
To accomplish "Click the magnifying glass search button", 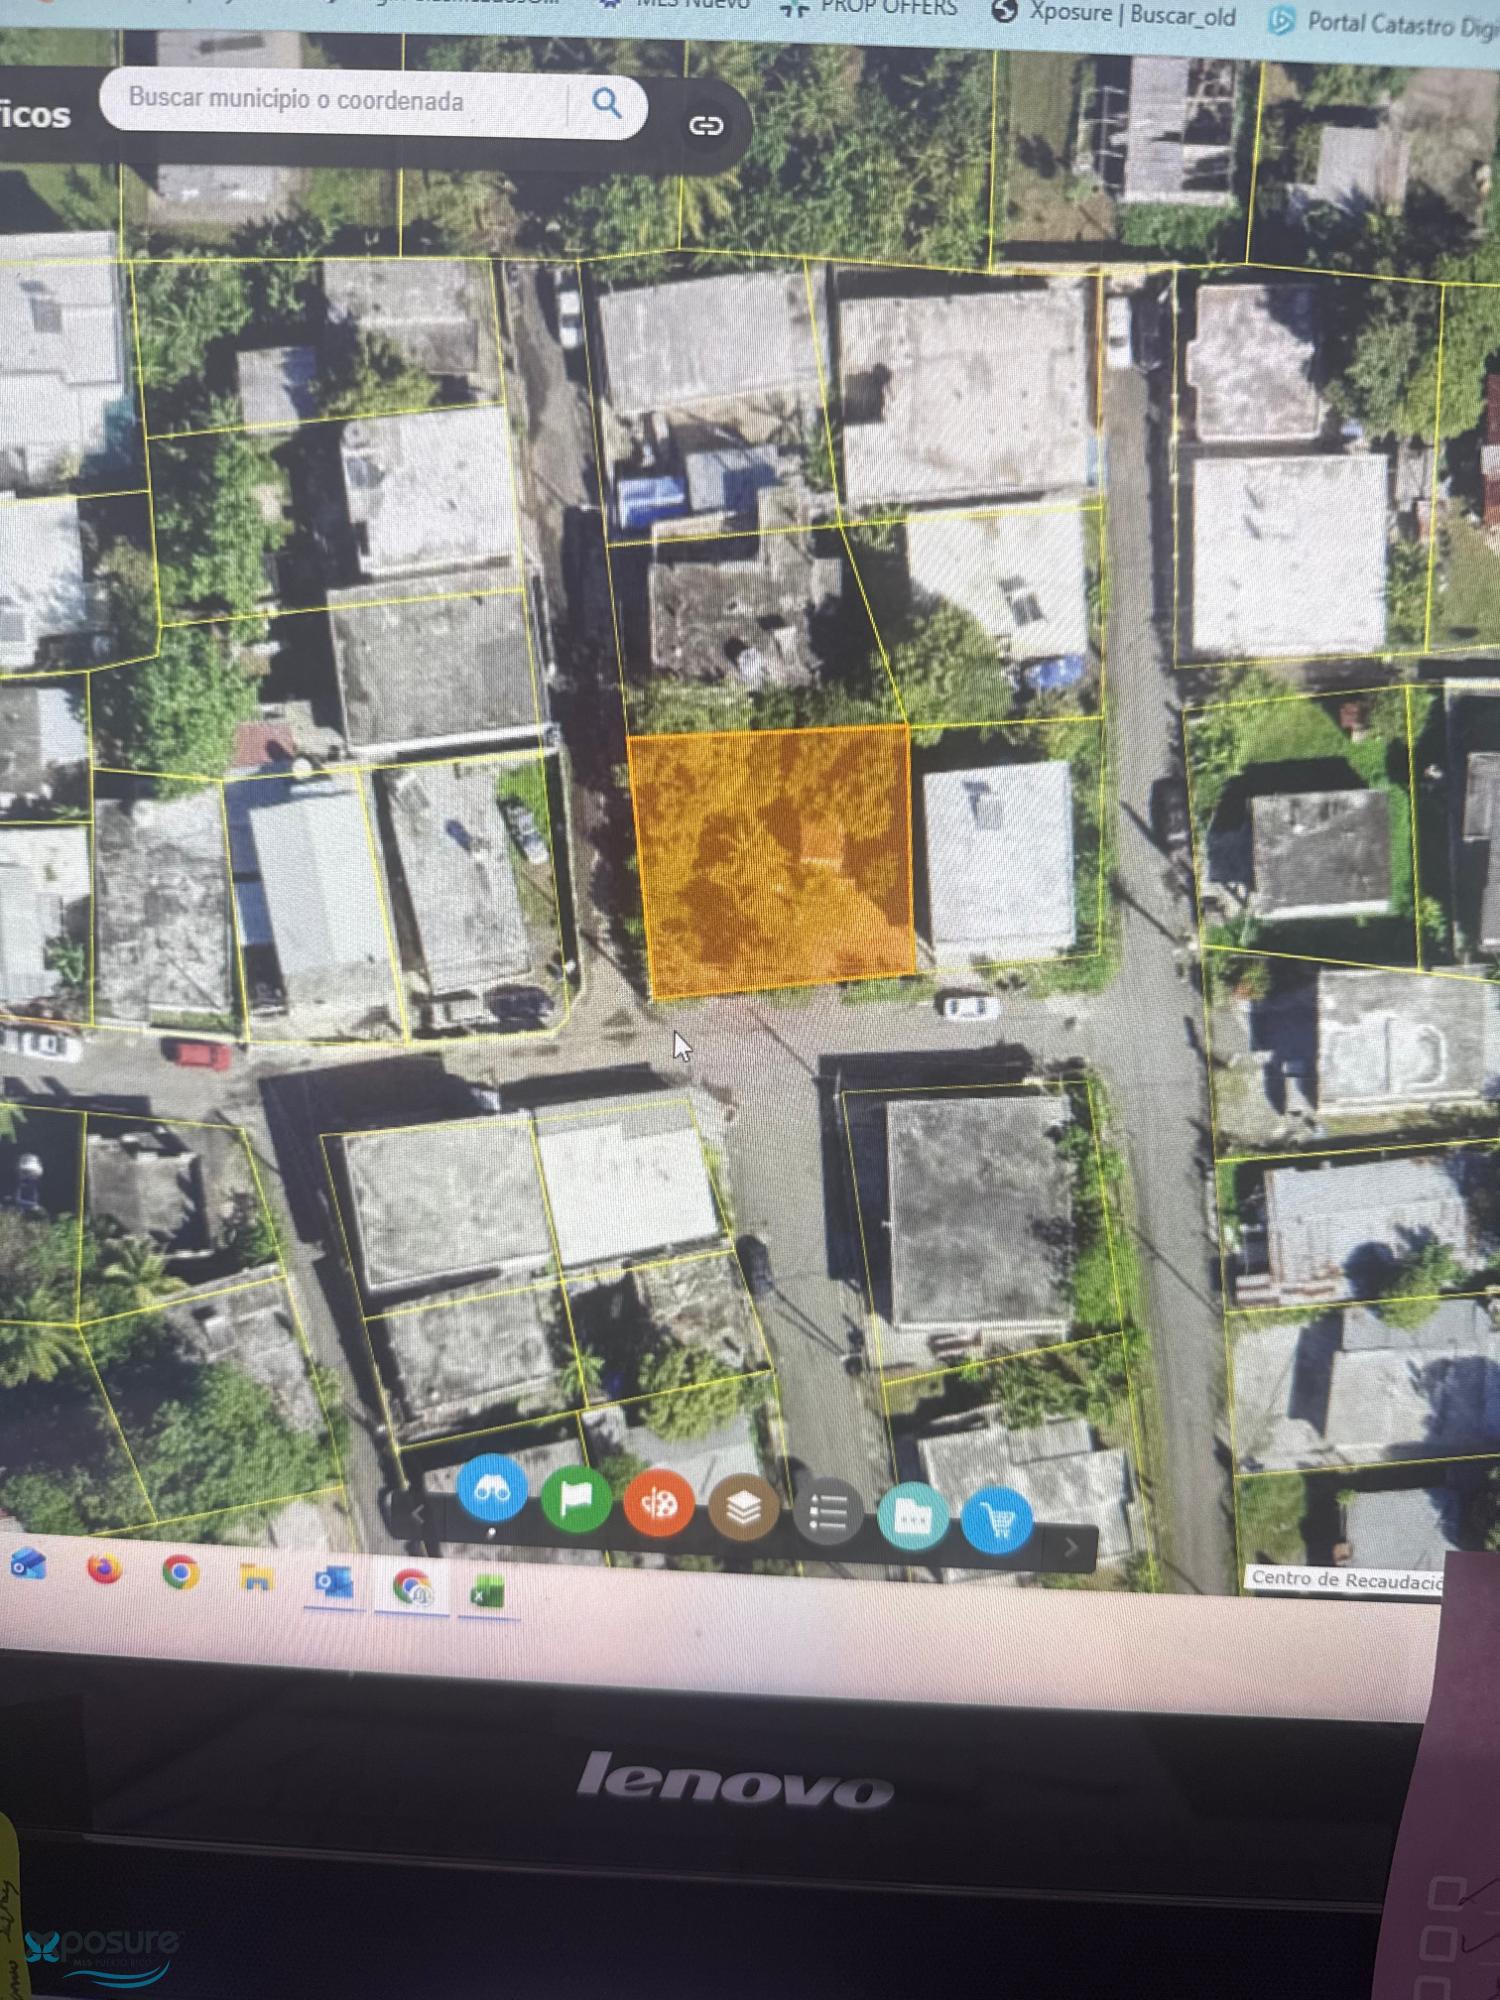I will coord(606,103).
